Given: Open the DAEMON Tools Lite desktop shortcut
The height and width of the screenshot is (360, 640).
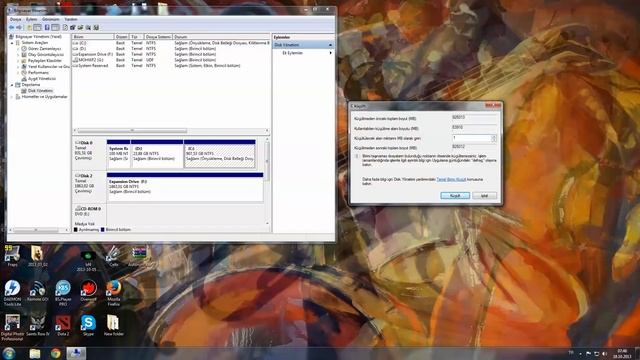Looking at the screenshot, I should (x=12, y=293).
